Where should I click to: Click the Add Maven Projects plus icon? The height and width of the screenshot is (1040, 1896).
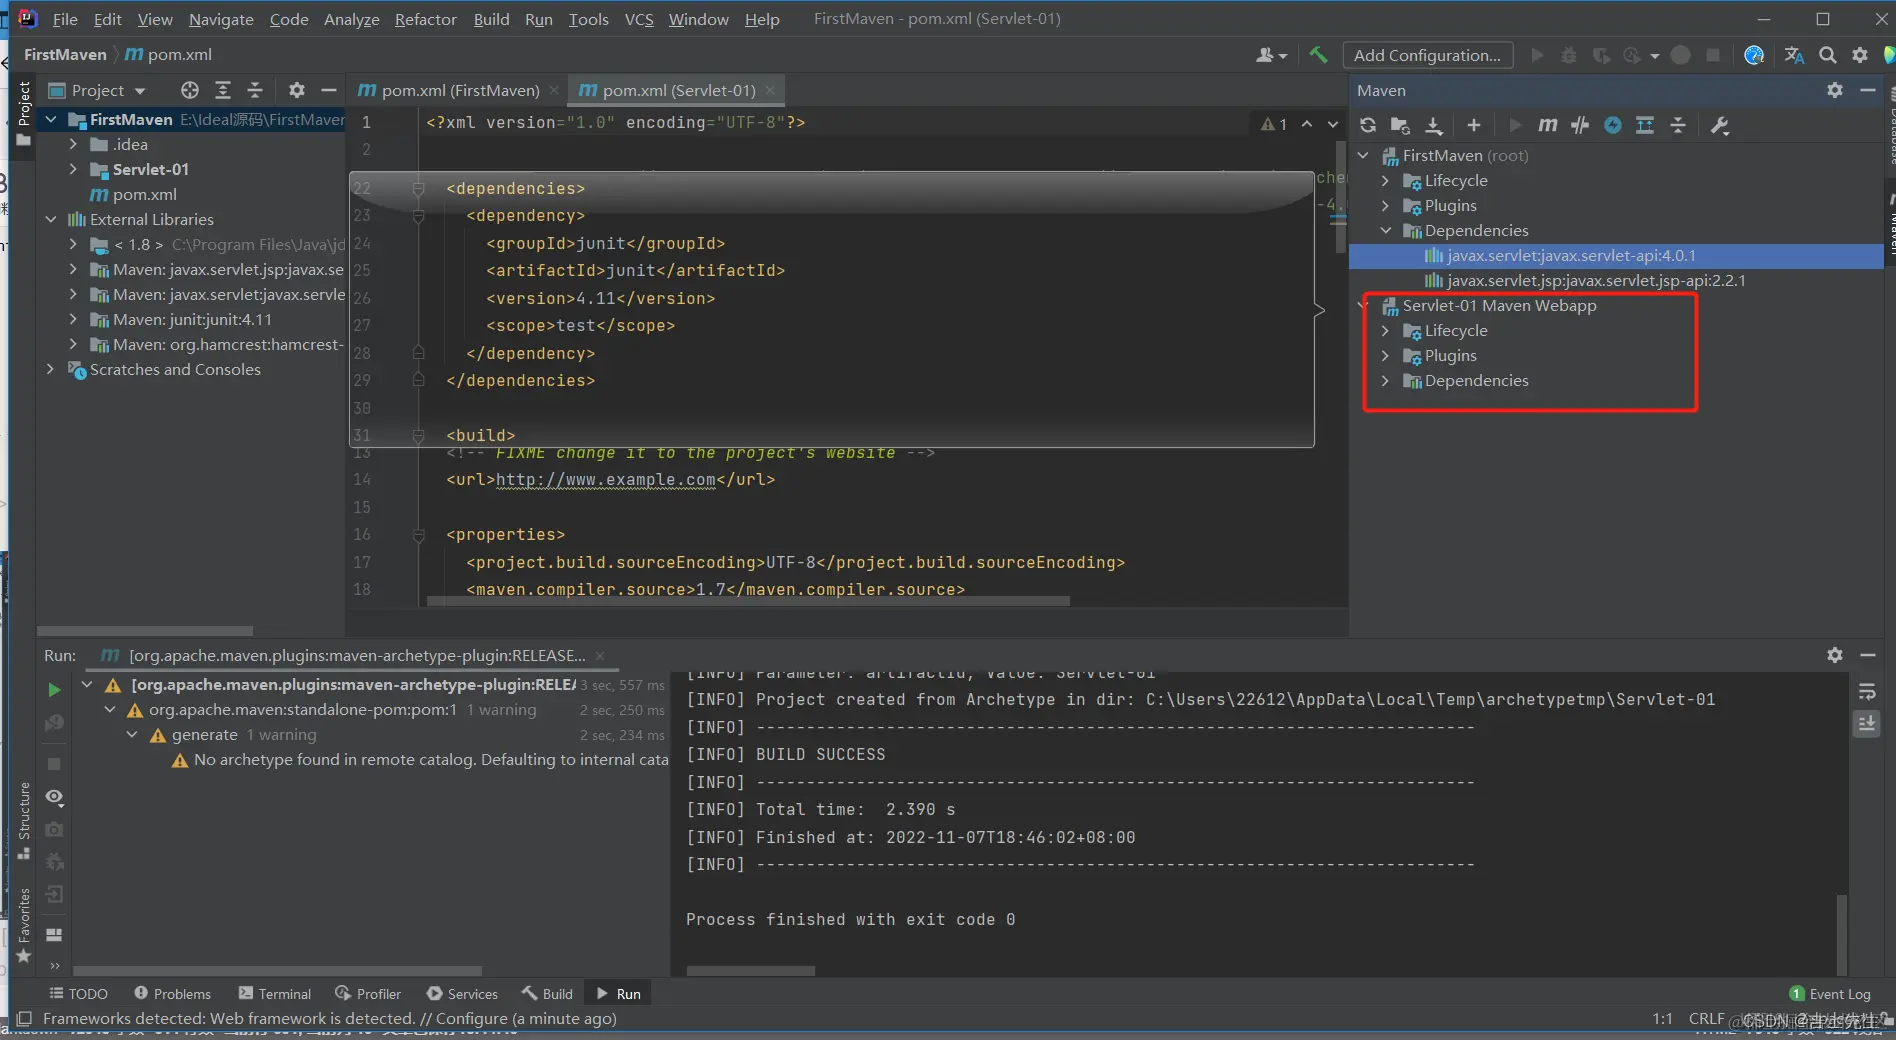click(x=1473, y=125)
